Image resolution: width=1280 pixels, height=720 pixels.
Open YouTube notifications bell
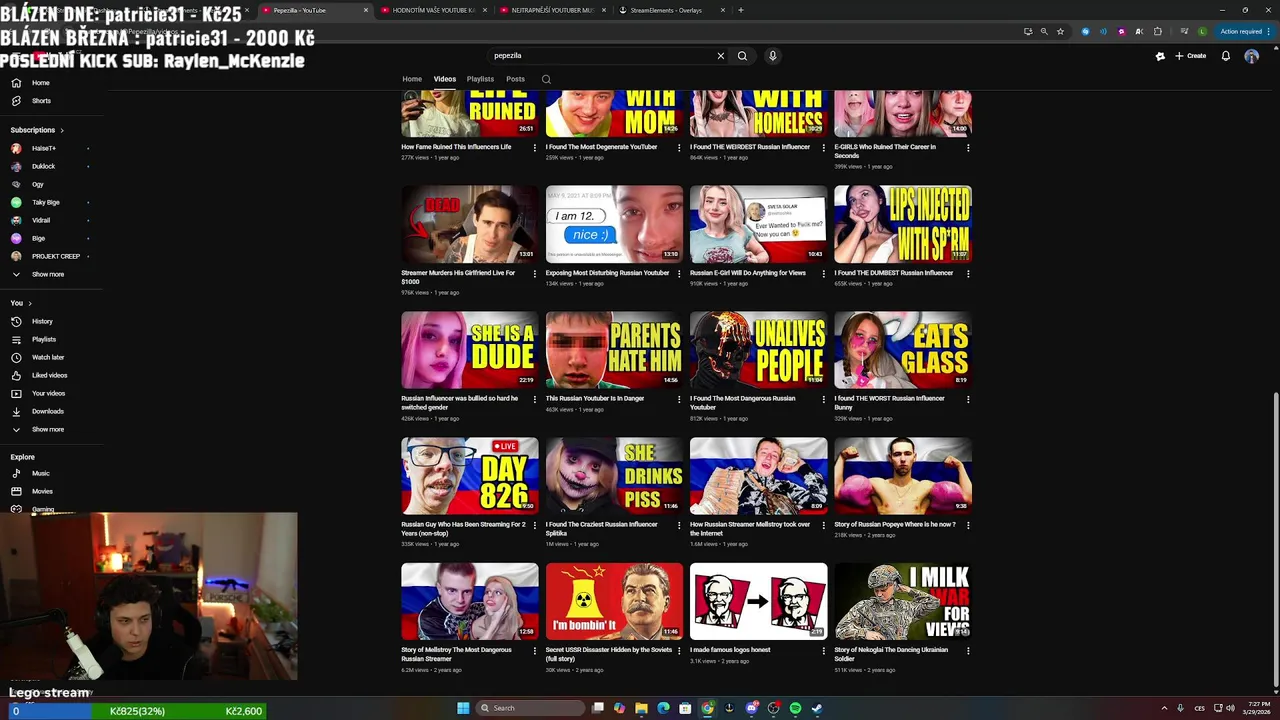(x=1225, y=56)
